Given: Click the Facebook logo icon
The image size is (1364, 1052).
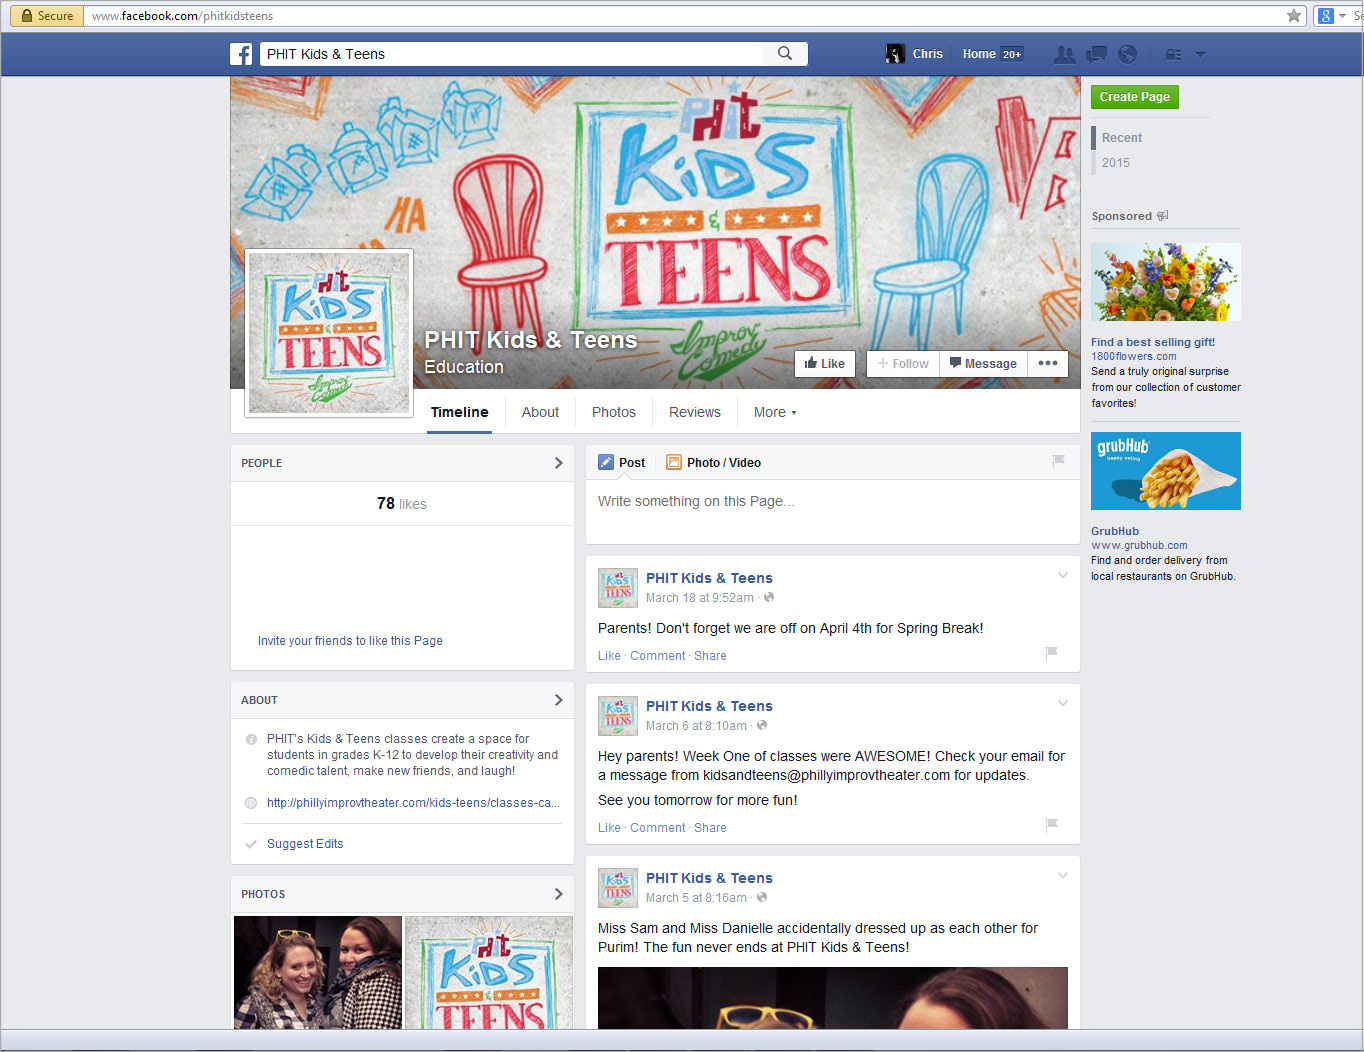Looking at the screenshot, I should [x=241, y=54].
